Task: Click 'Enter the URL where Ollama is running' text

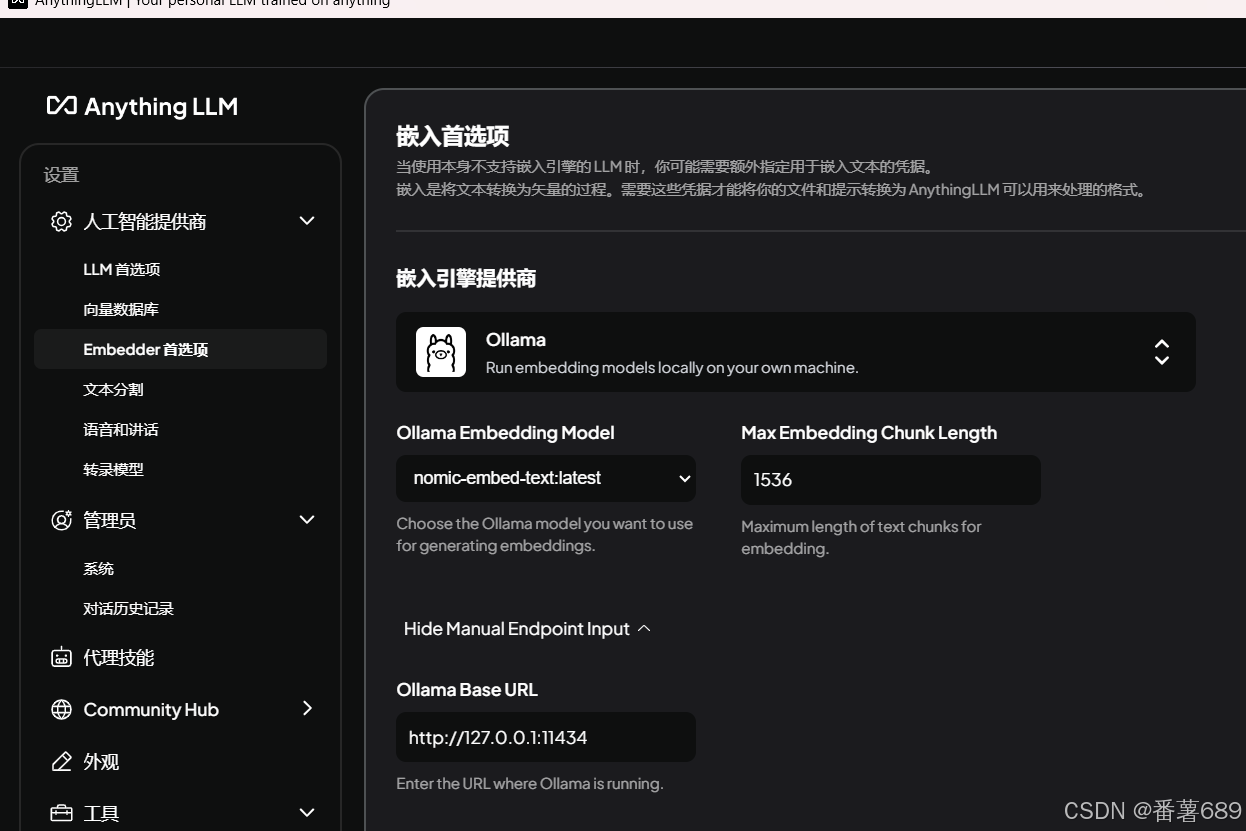Action: (530, 783)
